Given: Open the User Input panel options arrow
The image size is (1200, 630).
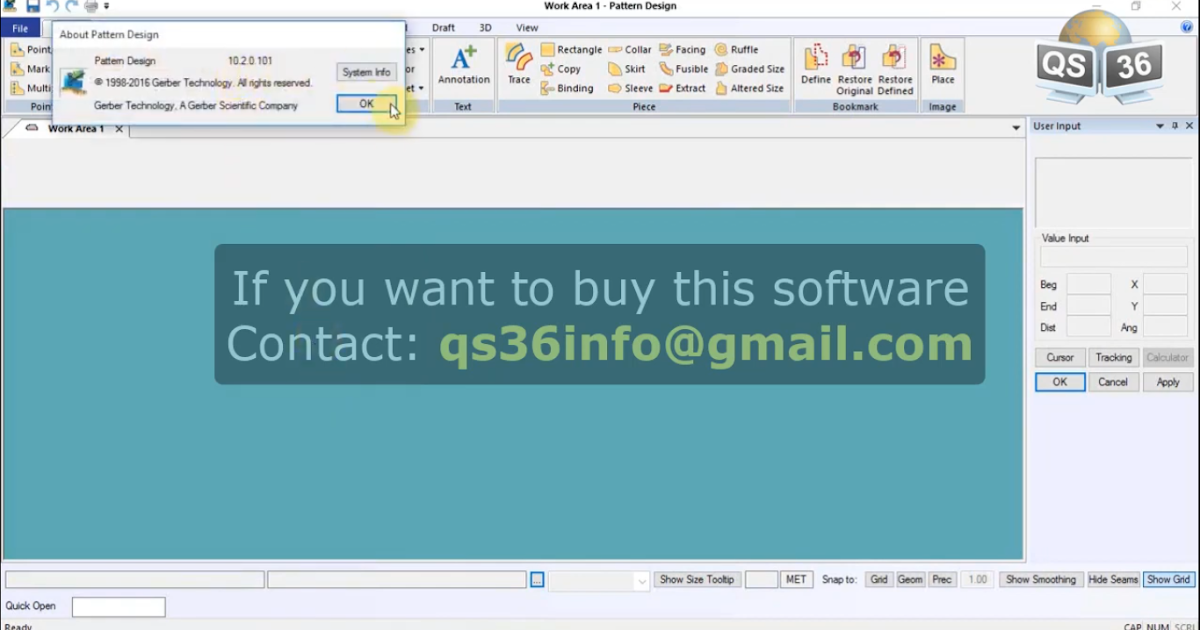Looking at the screenshot, I should point(1160,126).
